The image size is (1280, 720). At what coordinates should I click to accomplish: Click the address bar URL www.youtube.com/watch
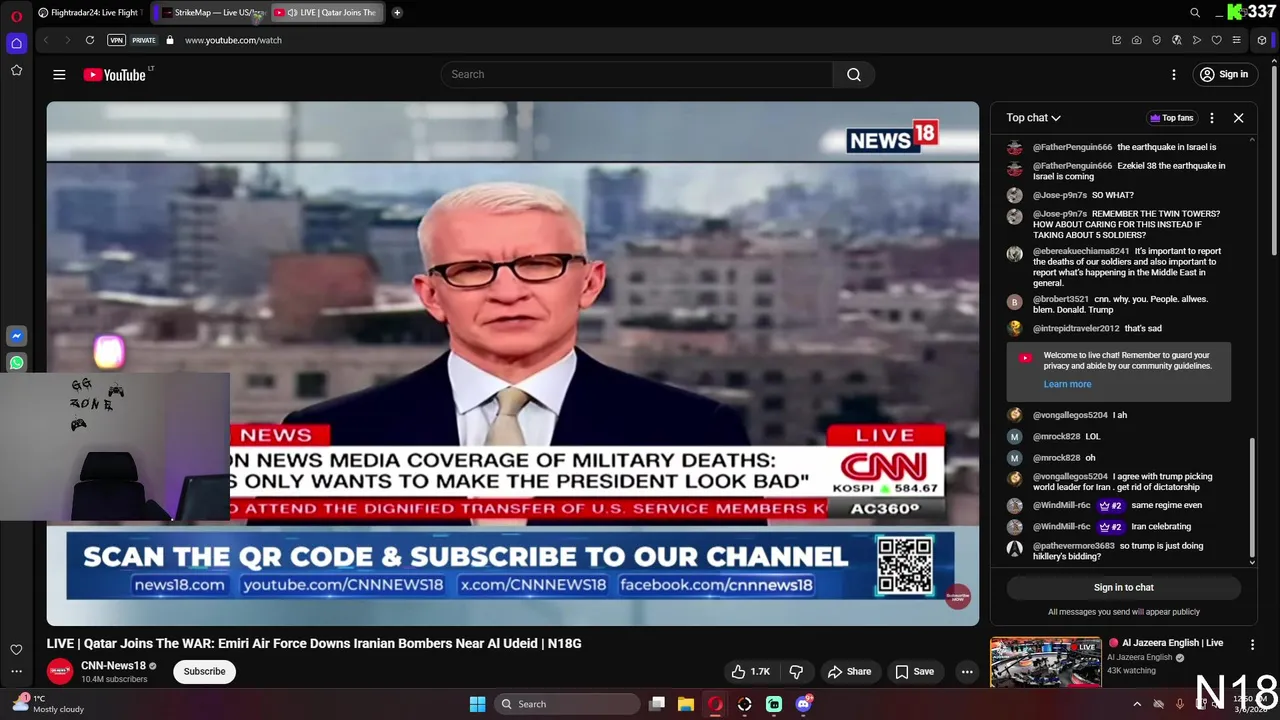point(233,40)
